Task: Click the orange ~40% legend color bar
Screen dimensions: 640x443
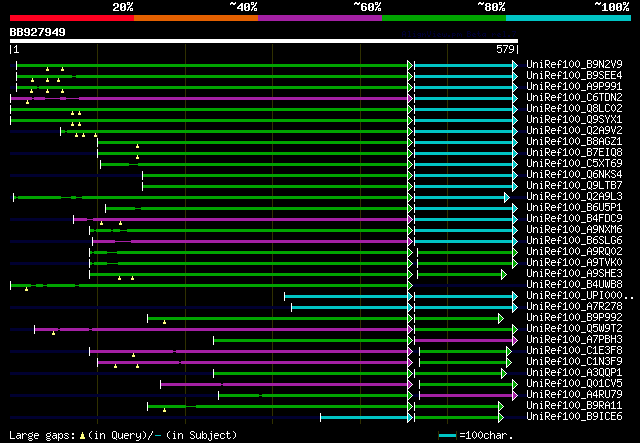Action: 196,18
